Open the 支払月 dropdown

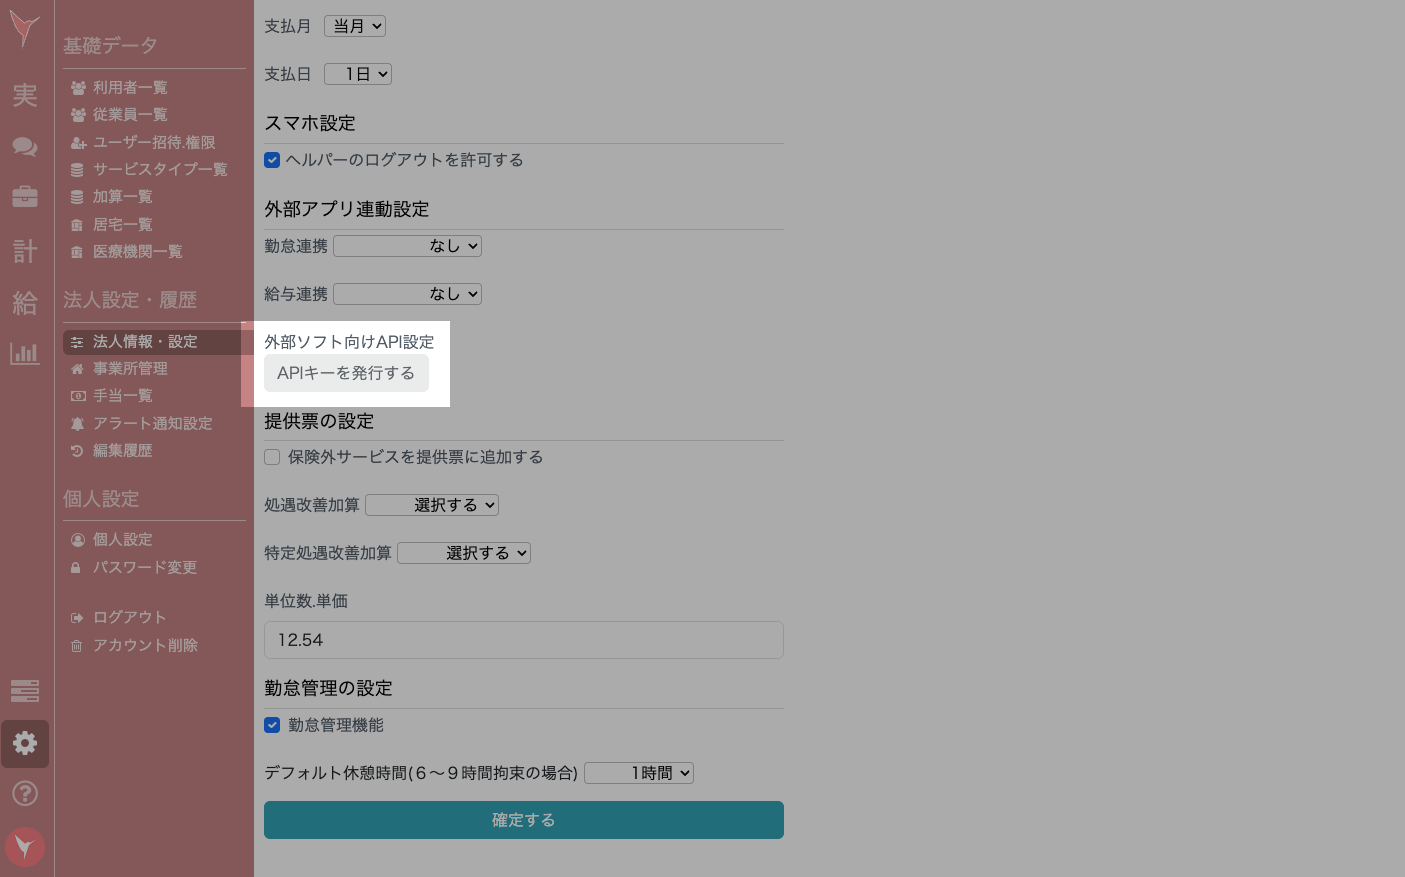pyautogui.click(x=354, y=25)
